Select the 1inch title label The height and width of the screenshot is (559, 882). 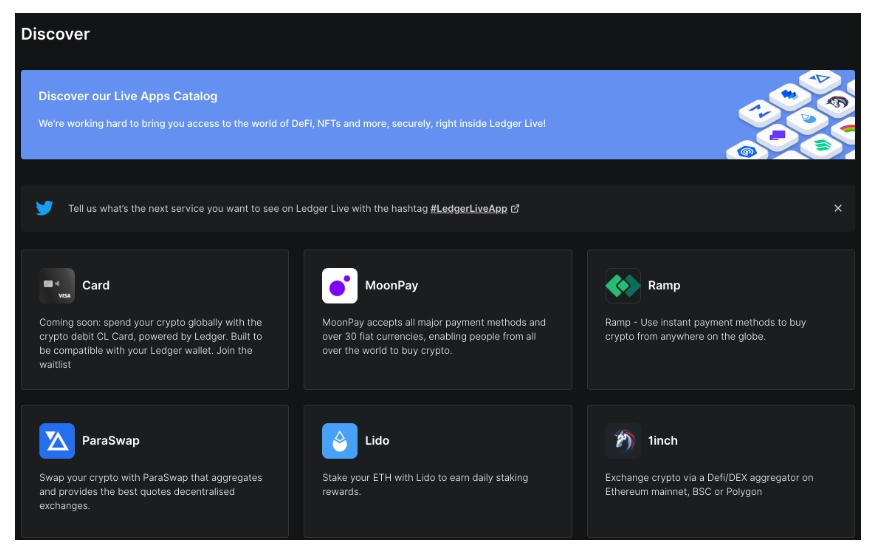point(661,441)
